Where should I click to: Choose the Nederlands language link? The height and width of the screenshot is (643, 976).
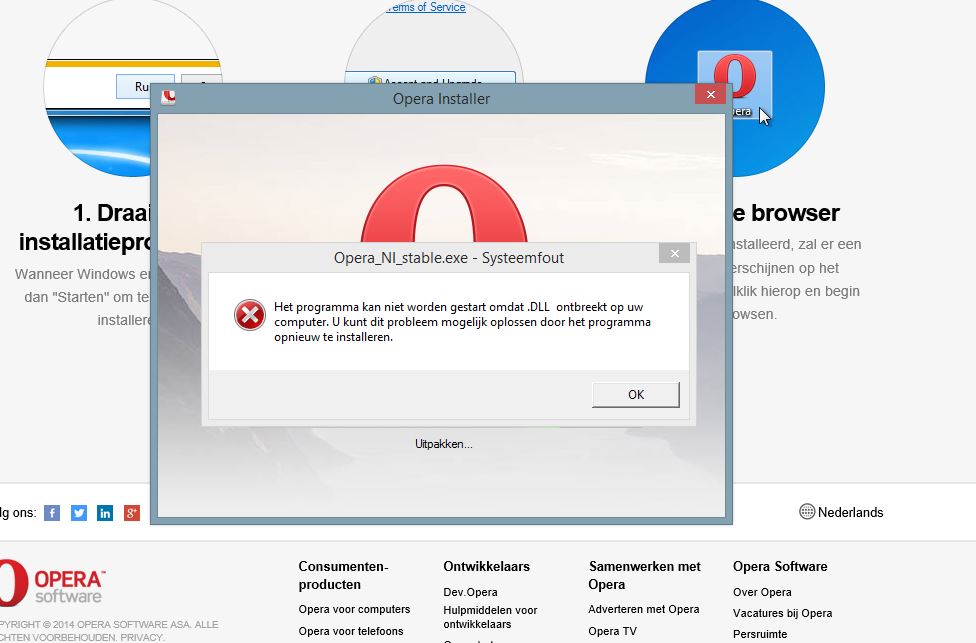[850, 512]
